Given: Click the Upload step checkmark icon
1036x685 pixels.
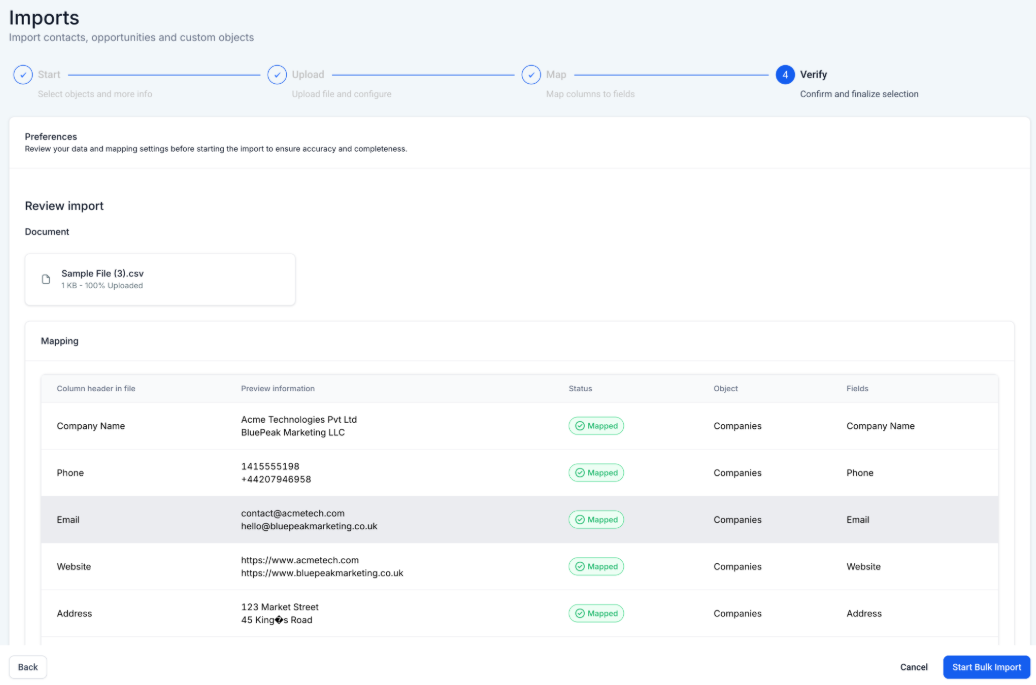Looking at the screenshot, I should tap(277, 75).
